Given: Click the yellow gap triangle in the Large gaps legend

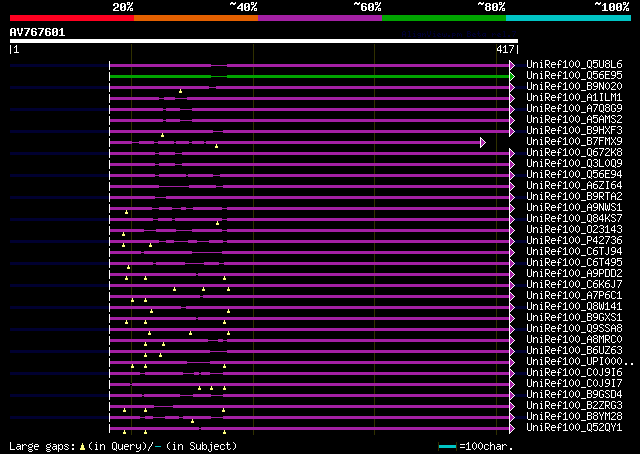Looking at the screenshot, I should coord(82,447).
